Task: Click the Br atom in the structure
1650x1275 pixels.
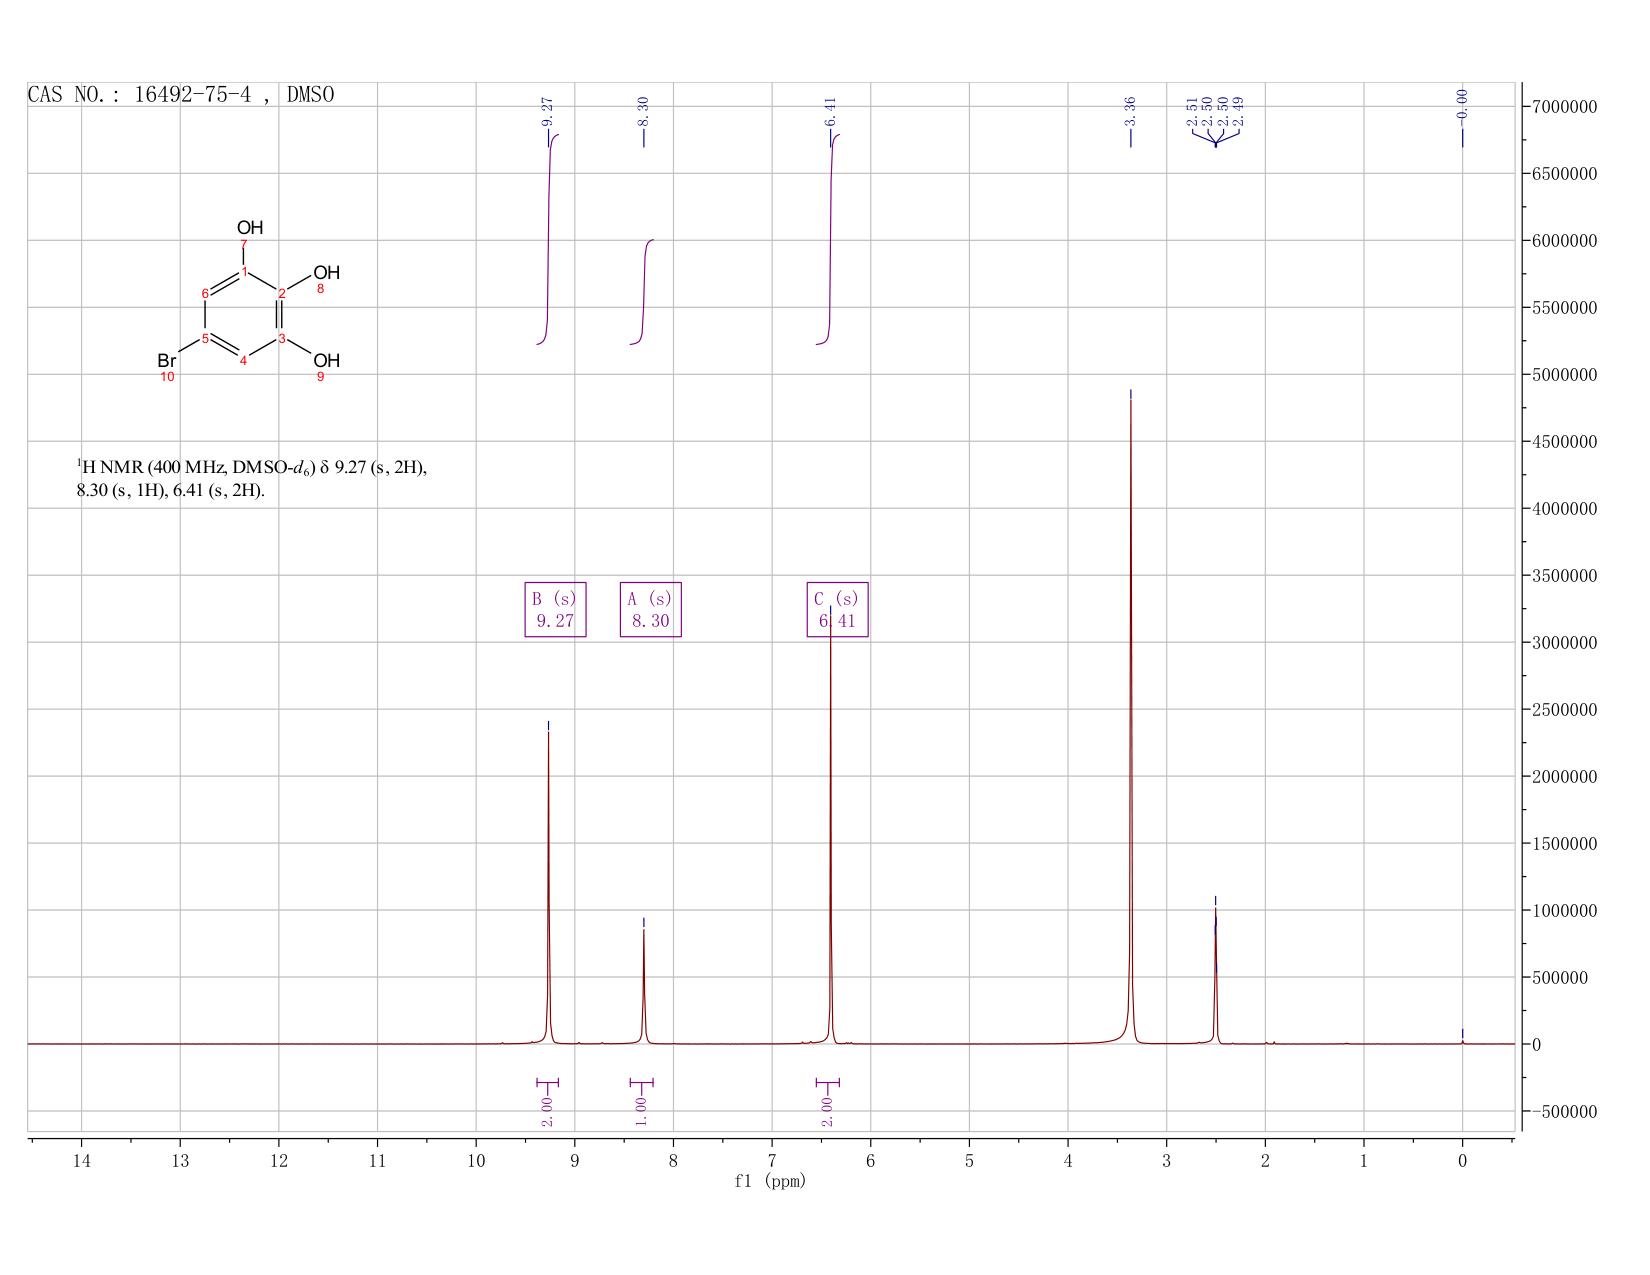Action: coord(167,360)
